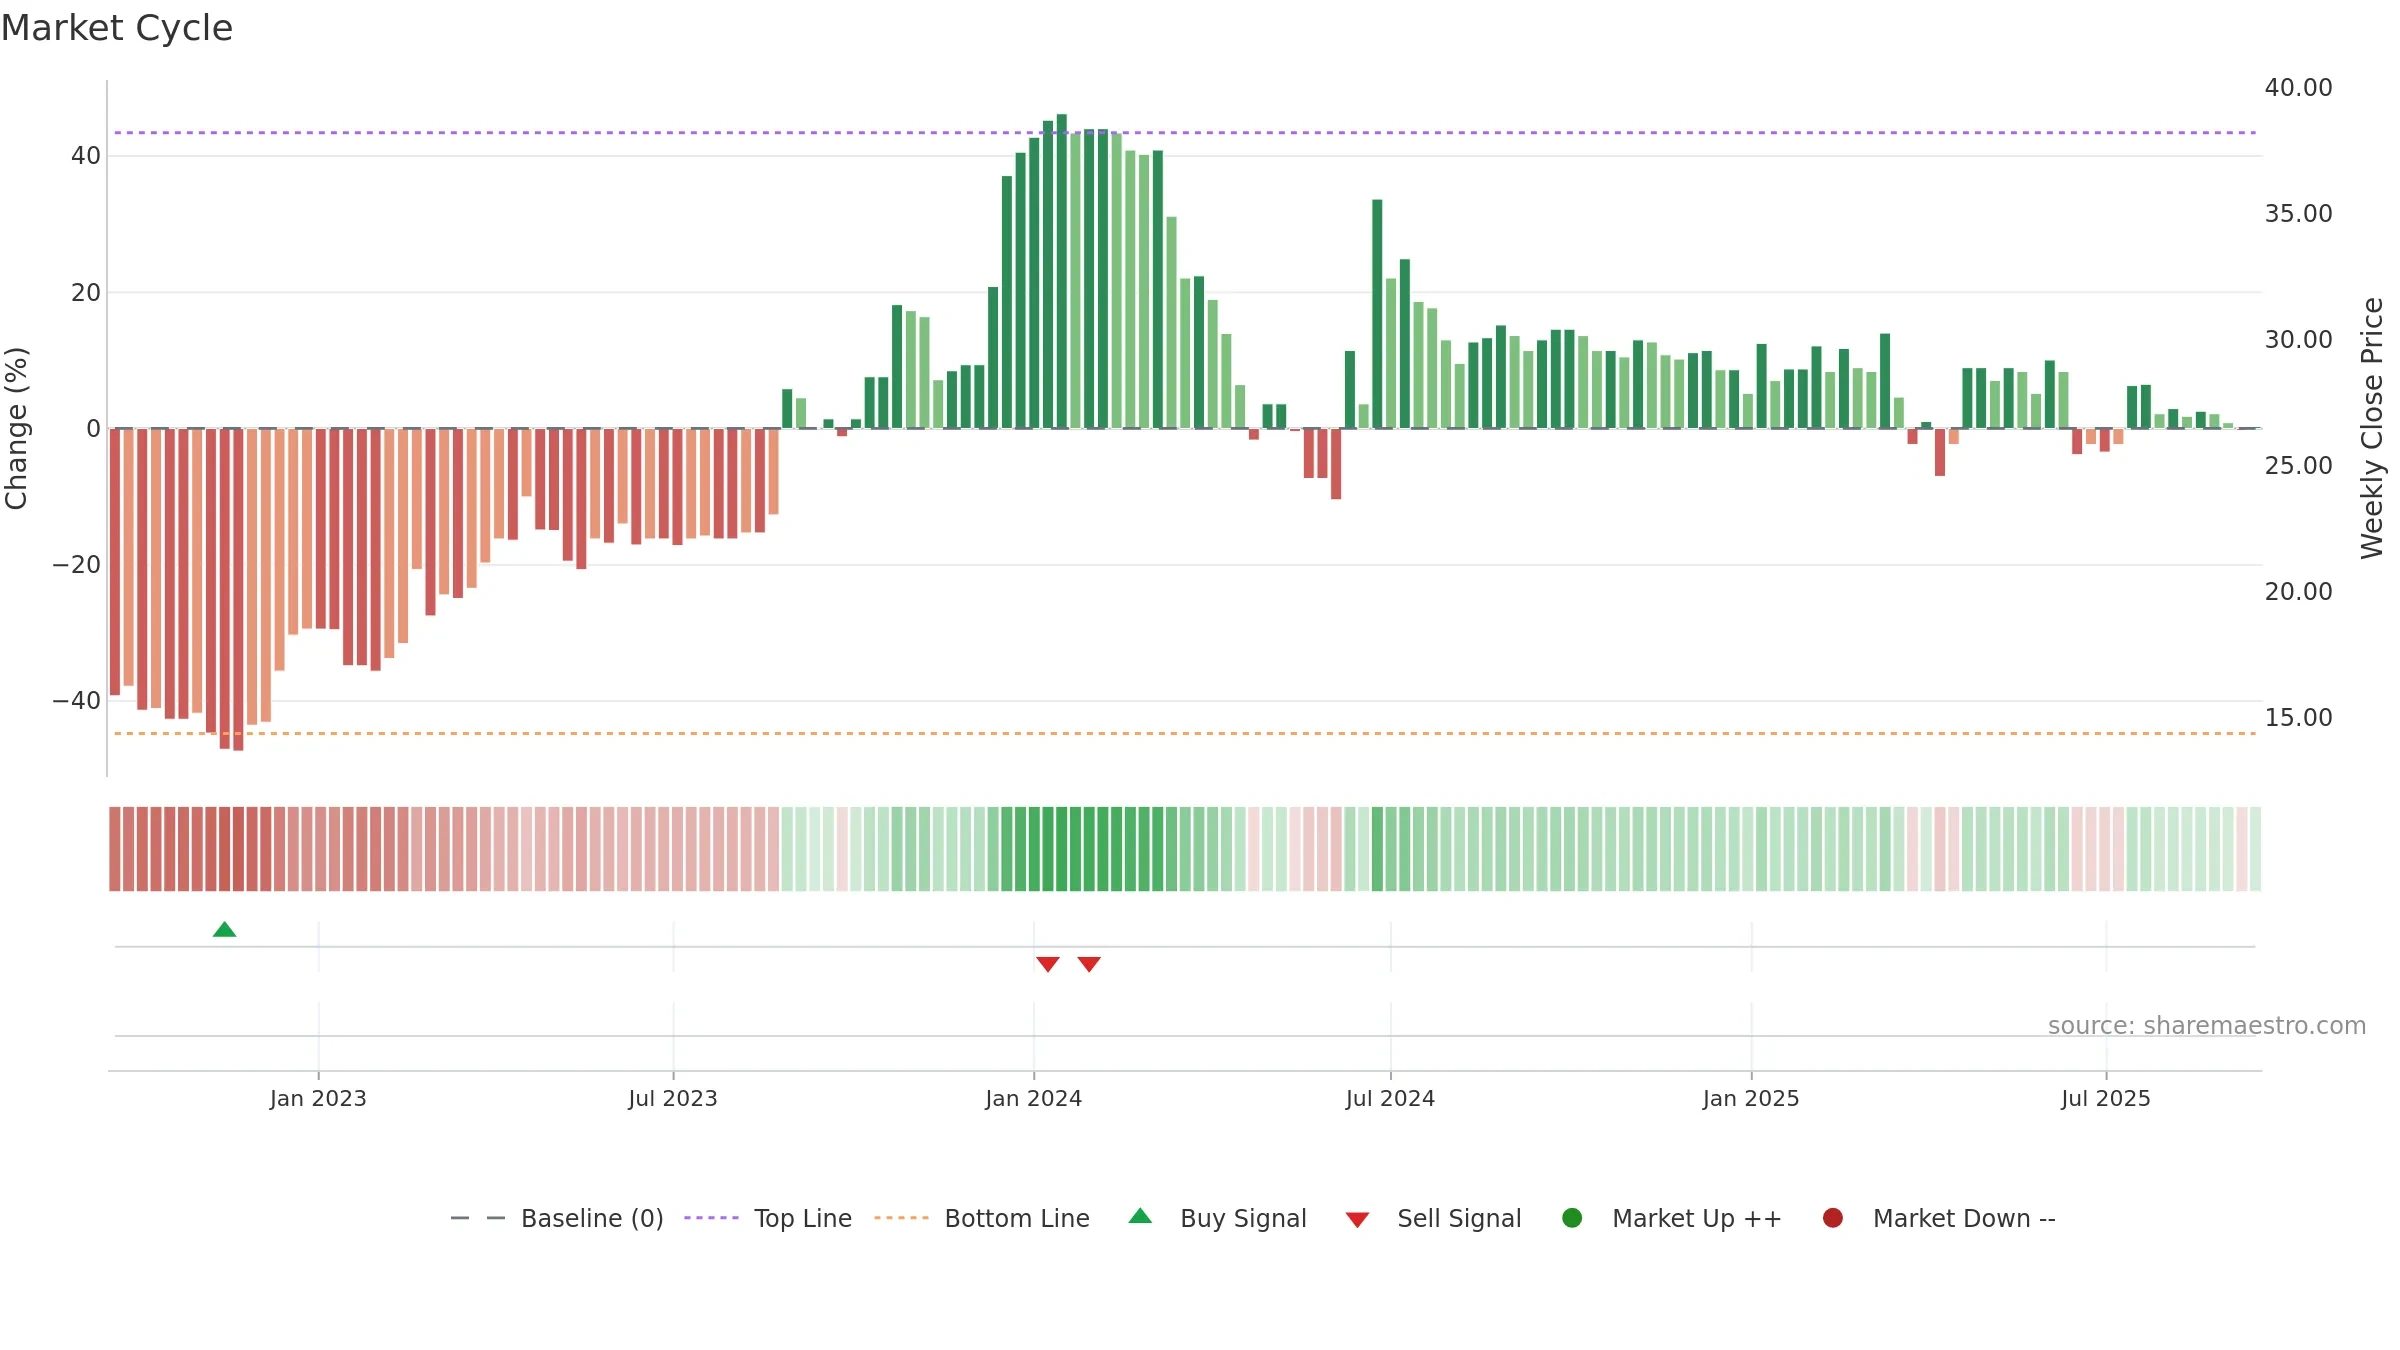This screenshot has width=2400, height=1350.
Task: Toggle the Market Down -- legend entry
Action: (1938, 1218)
